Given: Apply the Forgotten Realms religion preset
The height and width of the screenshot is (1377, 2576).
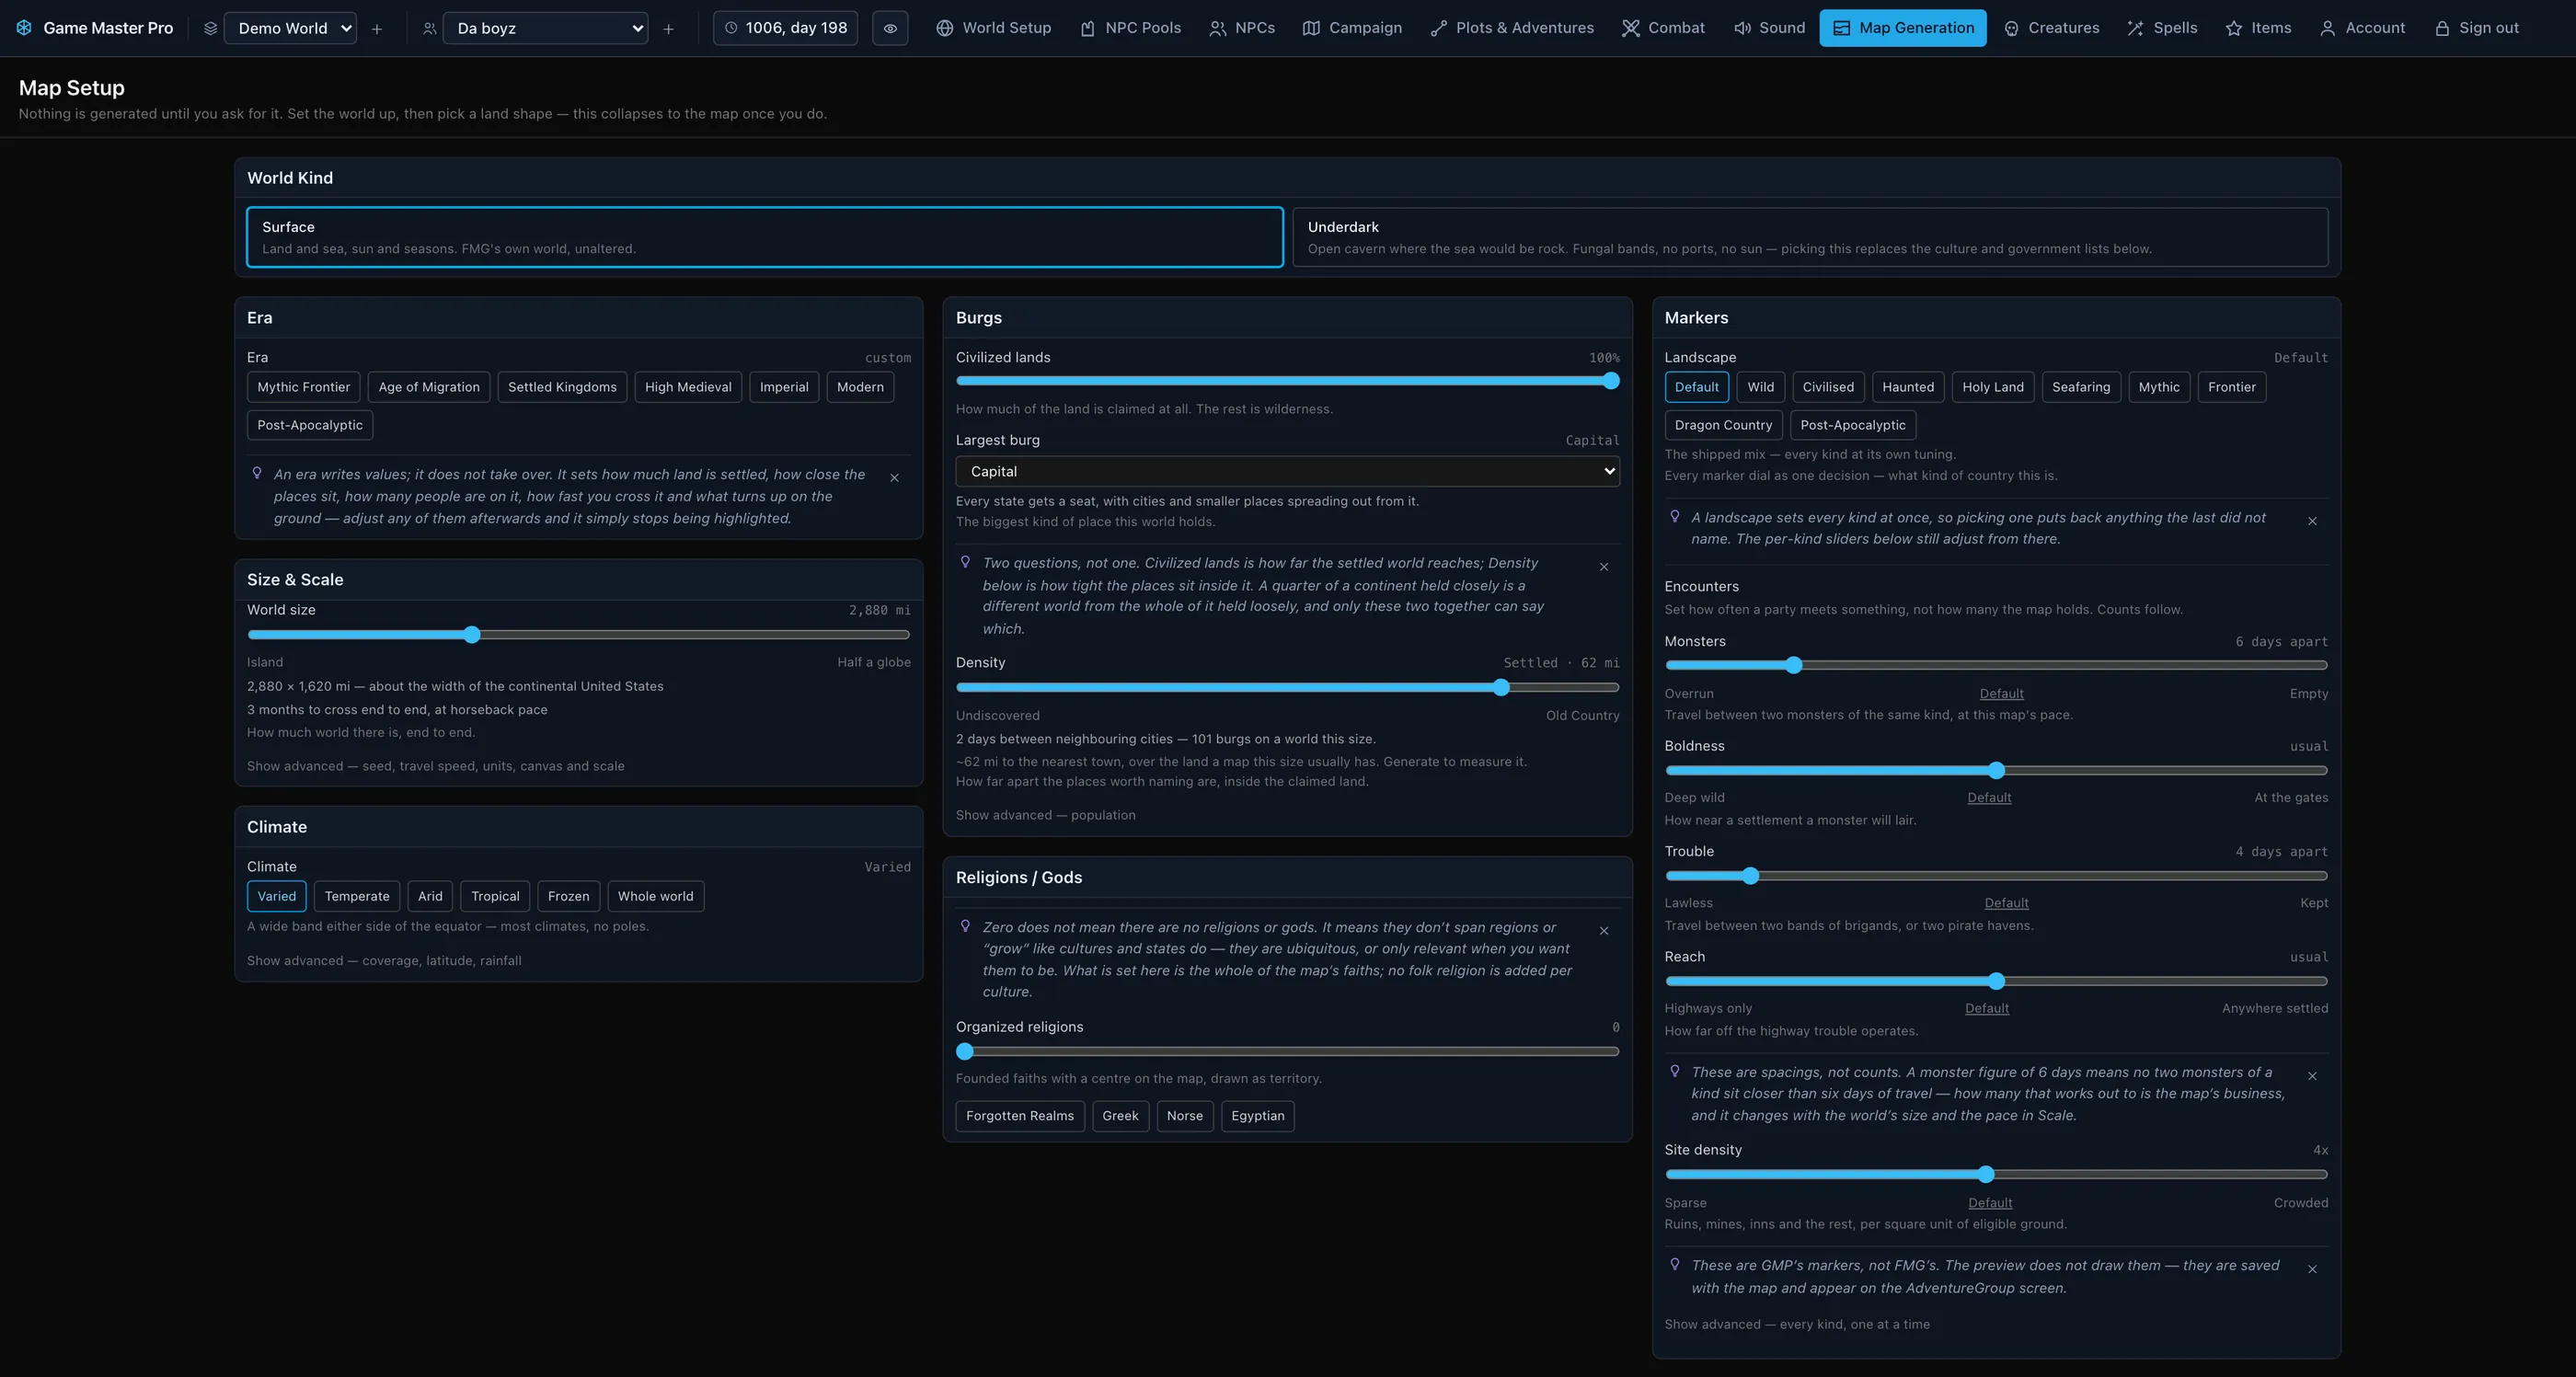Looking at the screenshot, I should click(x=1019, y=1116).
